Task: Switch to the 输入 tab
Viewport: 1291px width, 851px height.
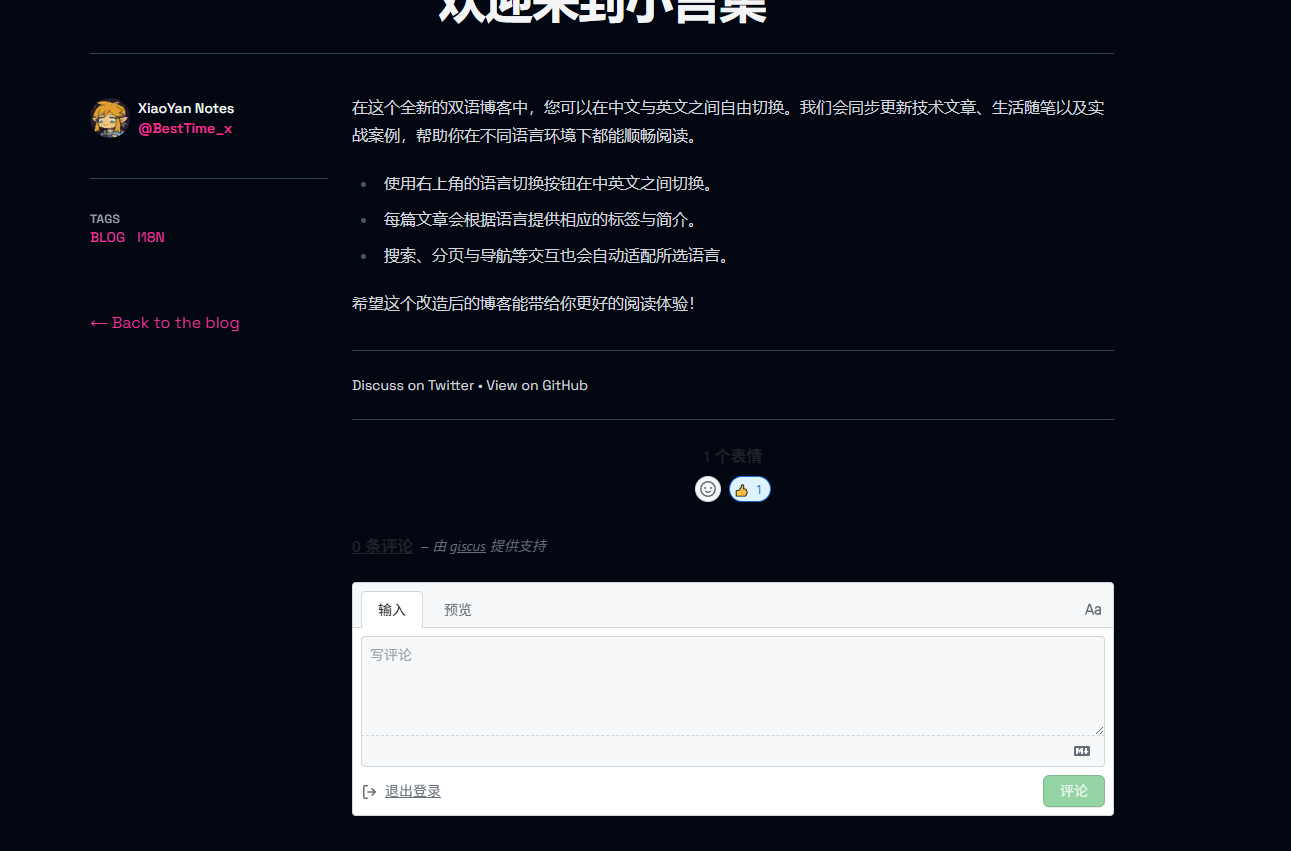Action: tap(392, 610)
